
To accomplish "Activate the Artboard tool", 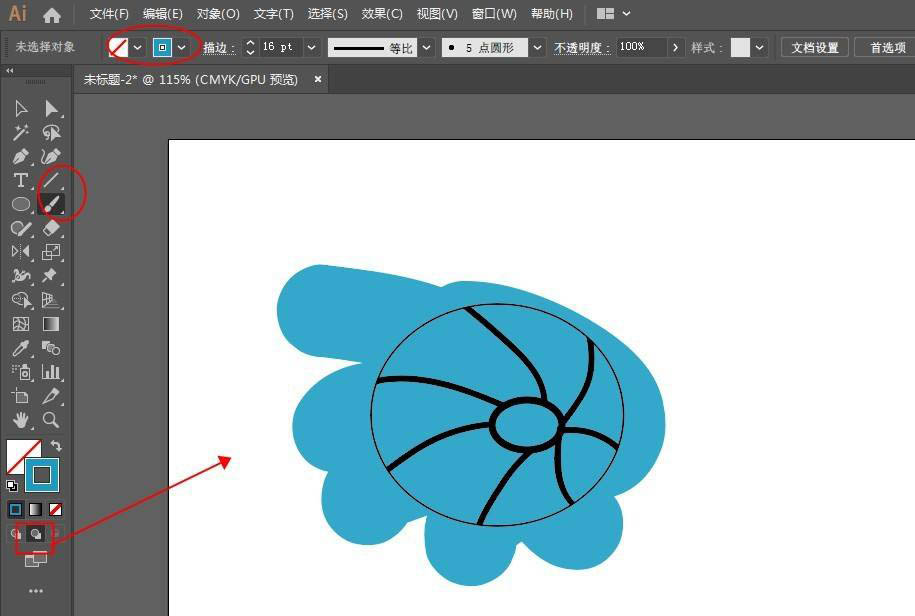I will coord(21,396).
